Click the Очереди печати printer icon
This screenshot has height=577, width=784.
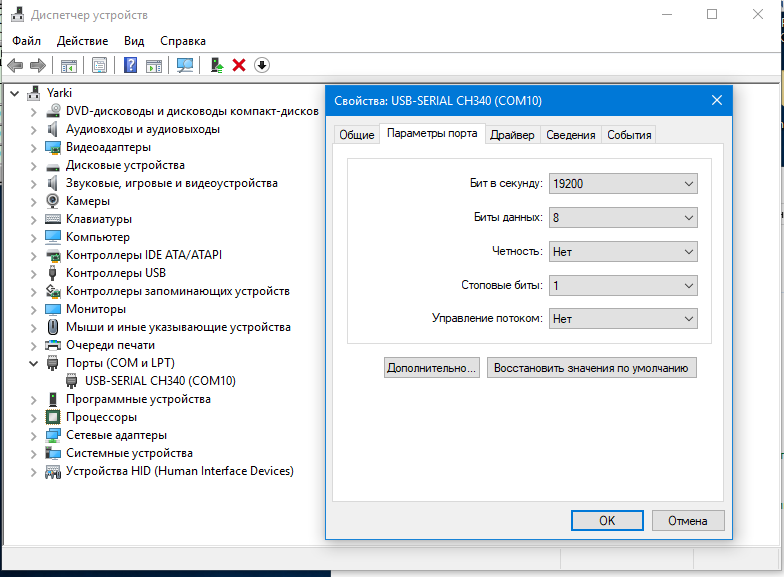point(53,345)
